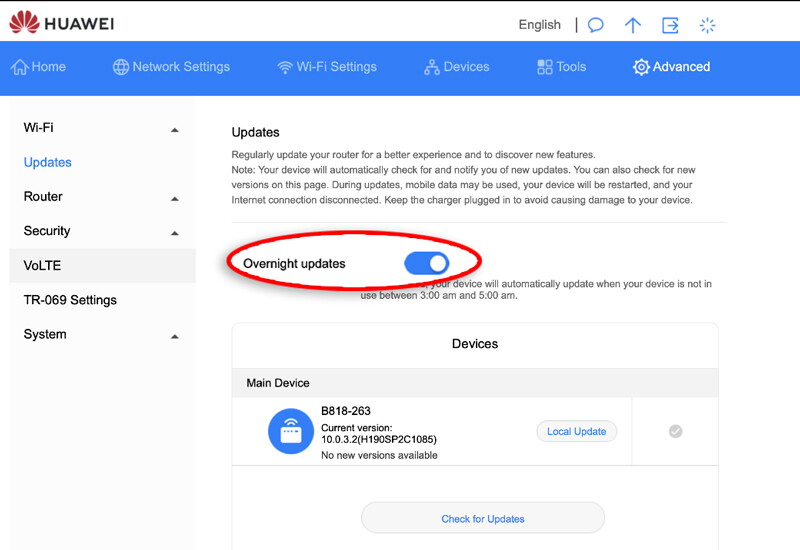Click the Huawei logo
Screen dimensions: 800x550
[61, 23]
